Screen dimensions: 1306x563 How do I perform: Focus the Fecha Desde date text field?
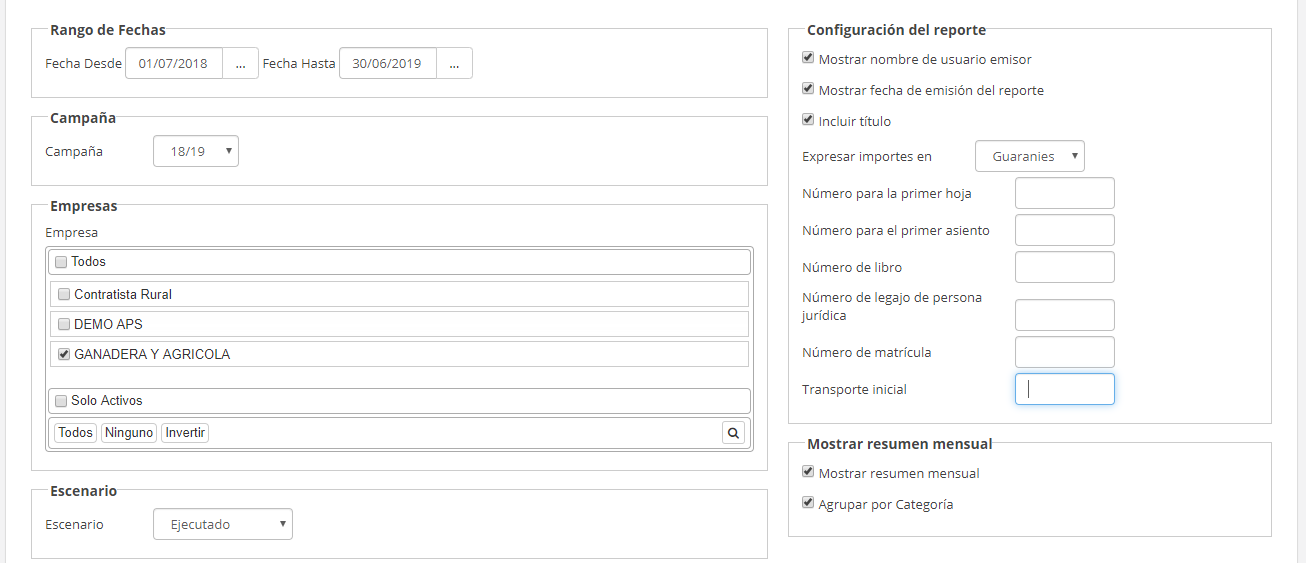[173, 63]
